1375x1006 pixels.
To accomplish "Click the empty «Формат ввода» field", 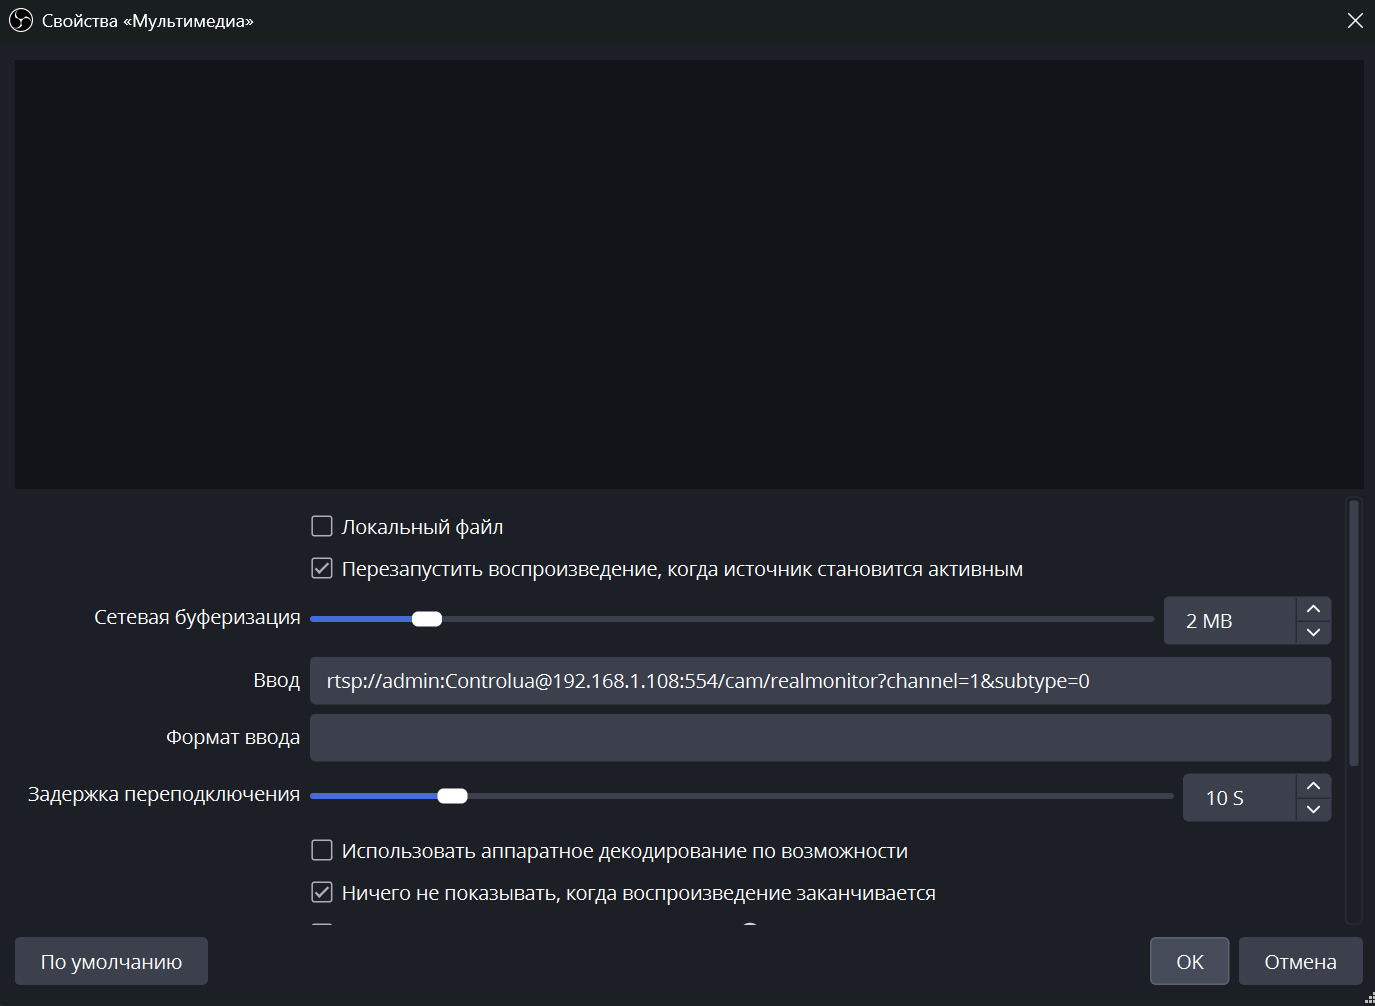I will pos(820,738).
